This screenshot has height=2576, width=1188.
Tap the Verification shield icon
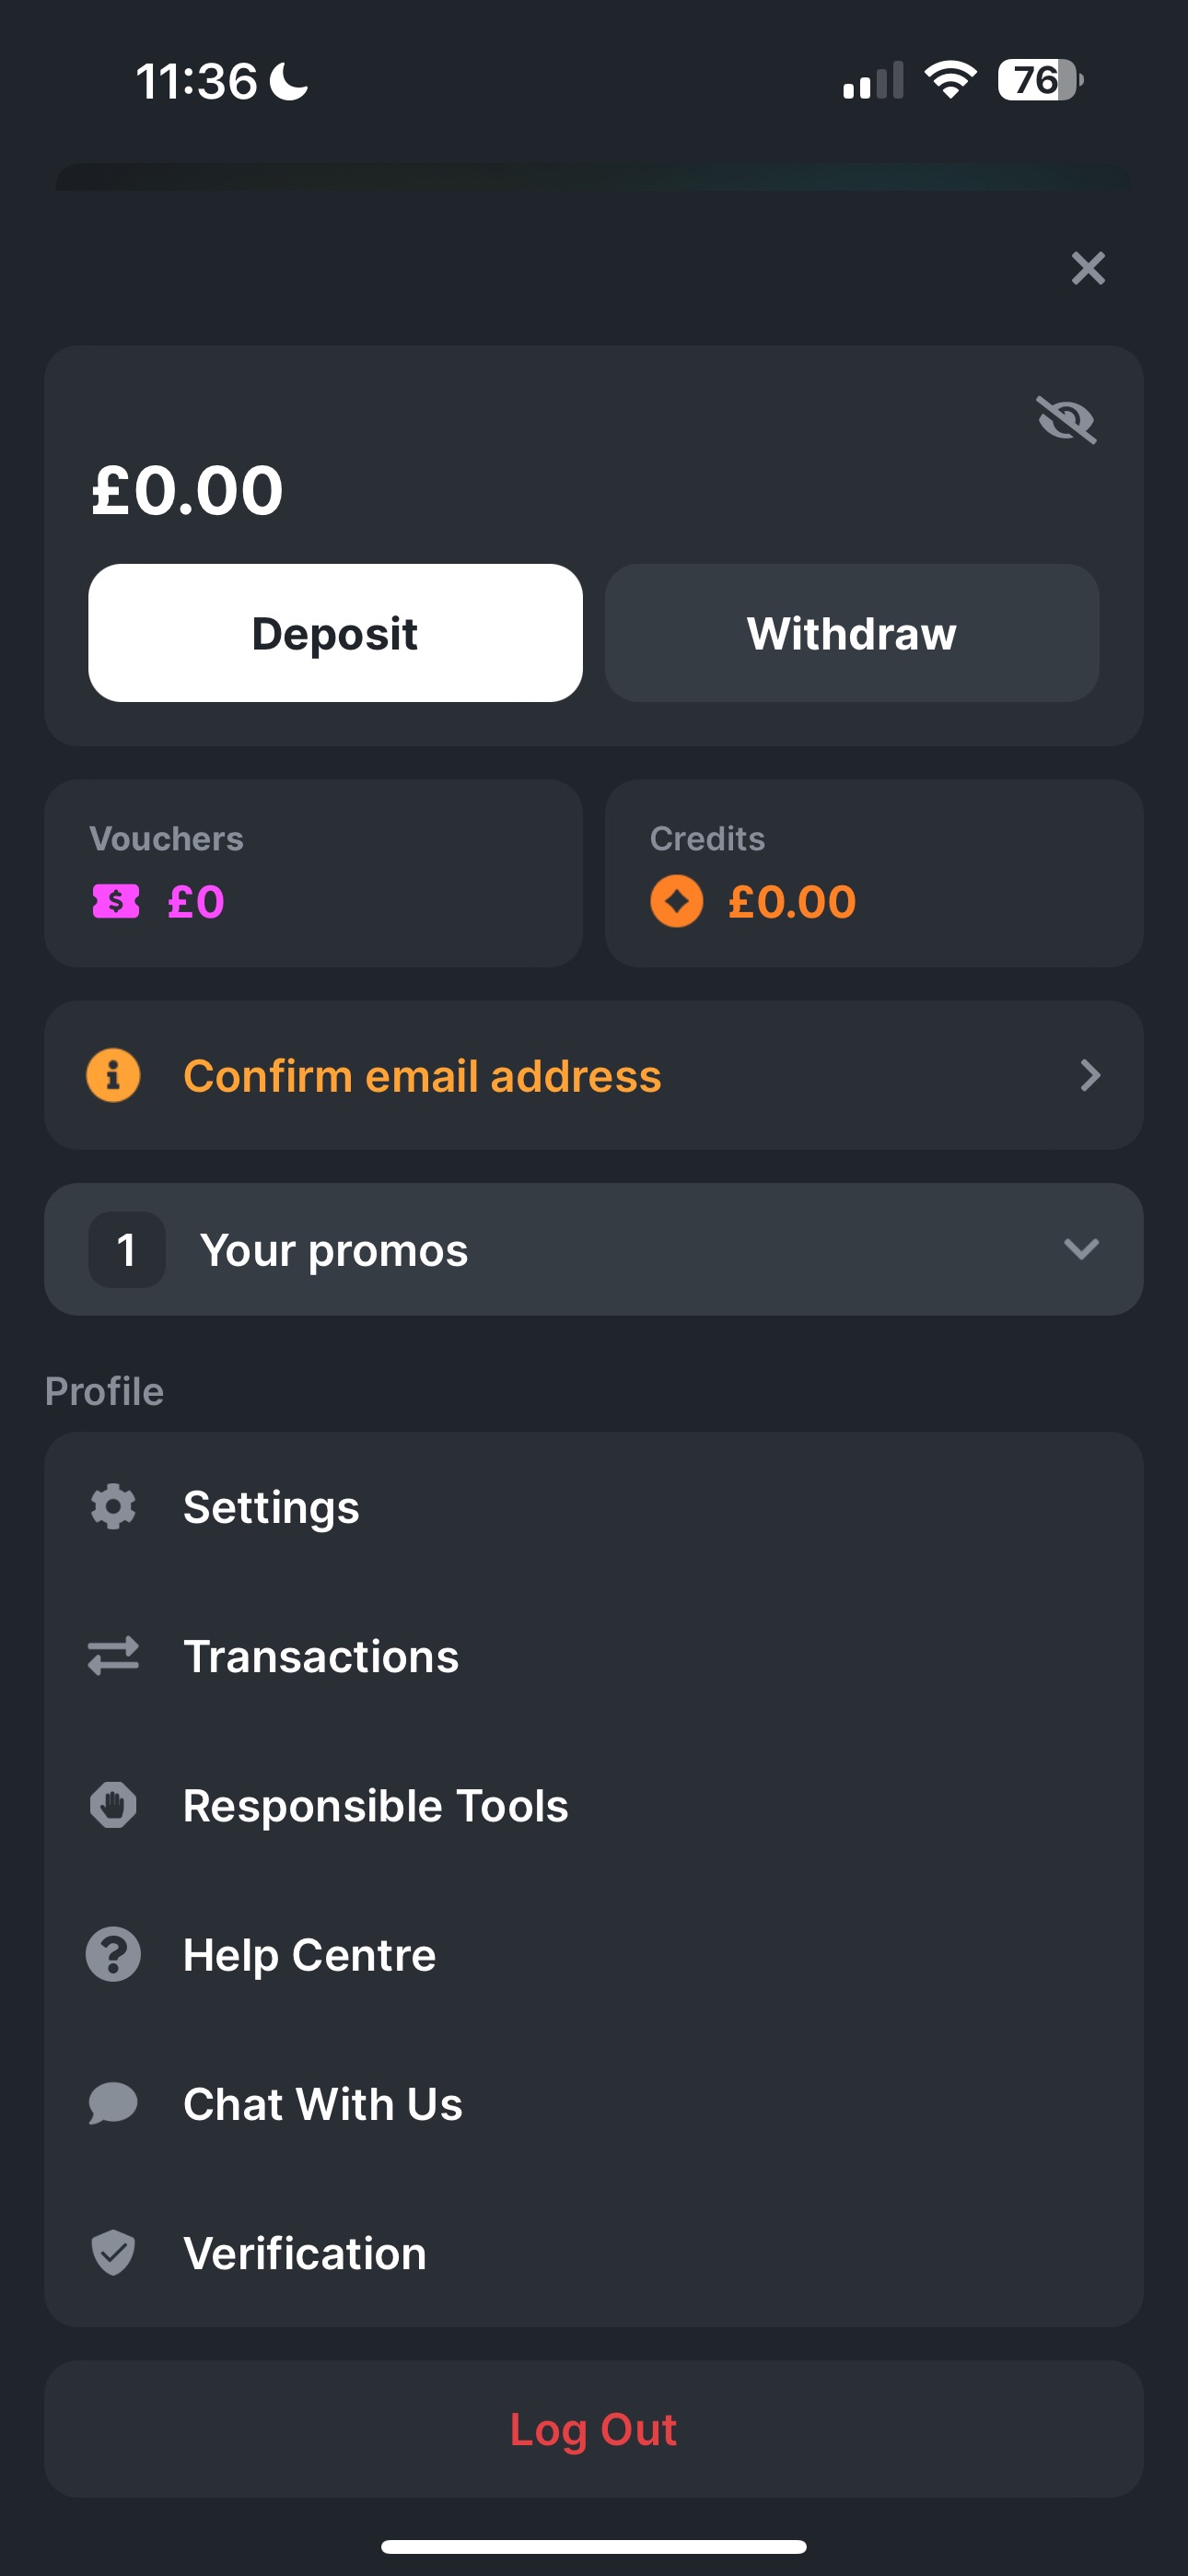113,2253
